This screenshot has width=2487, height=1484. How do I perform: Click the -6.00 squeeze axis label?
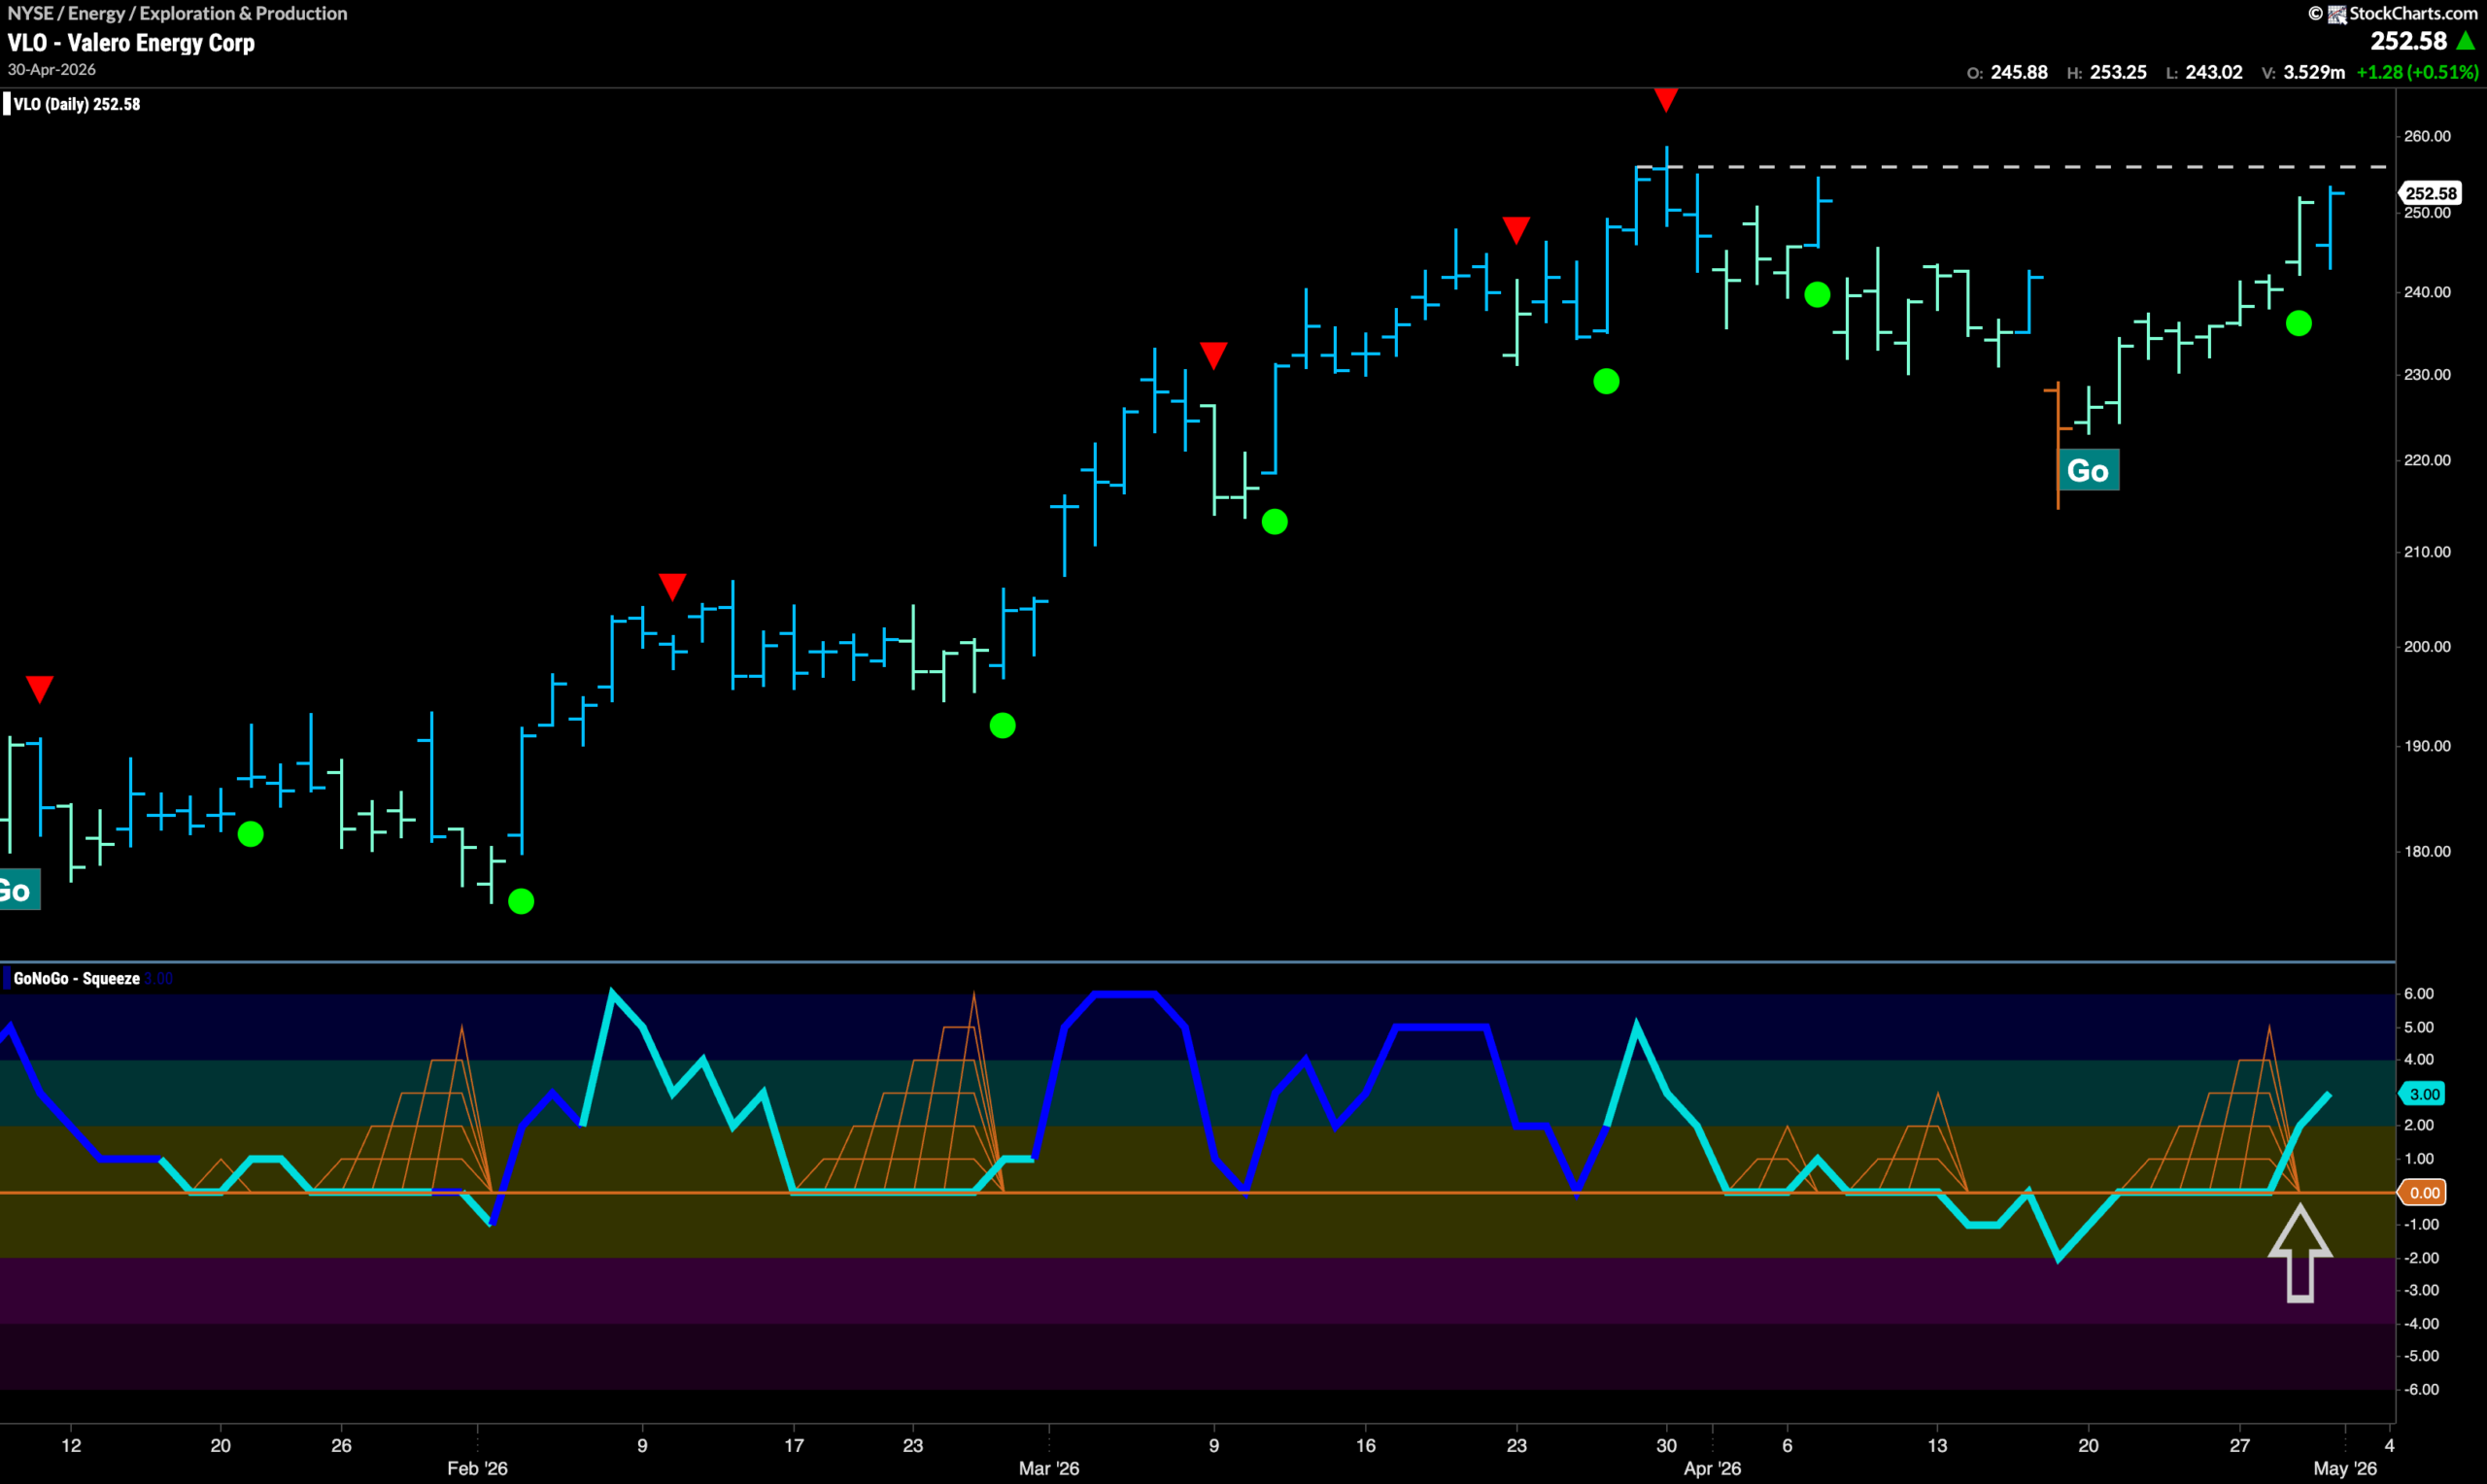click(x=2421, y=1389)
